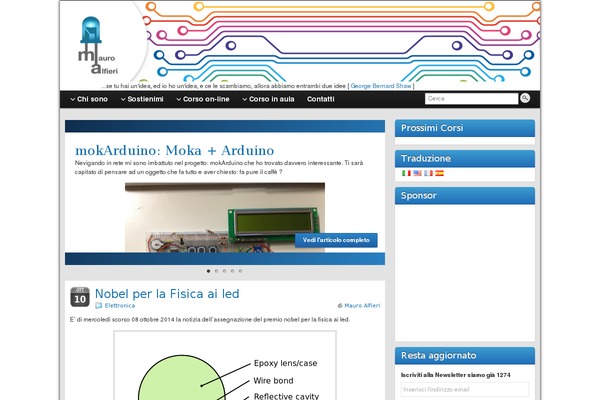
Task: Expand the Corso on-line menu
Action: (203, 99)
